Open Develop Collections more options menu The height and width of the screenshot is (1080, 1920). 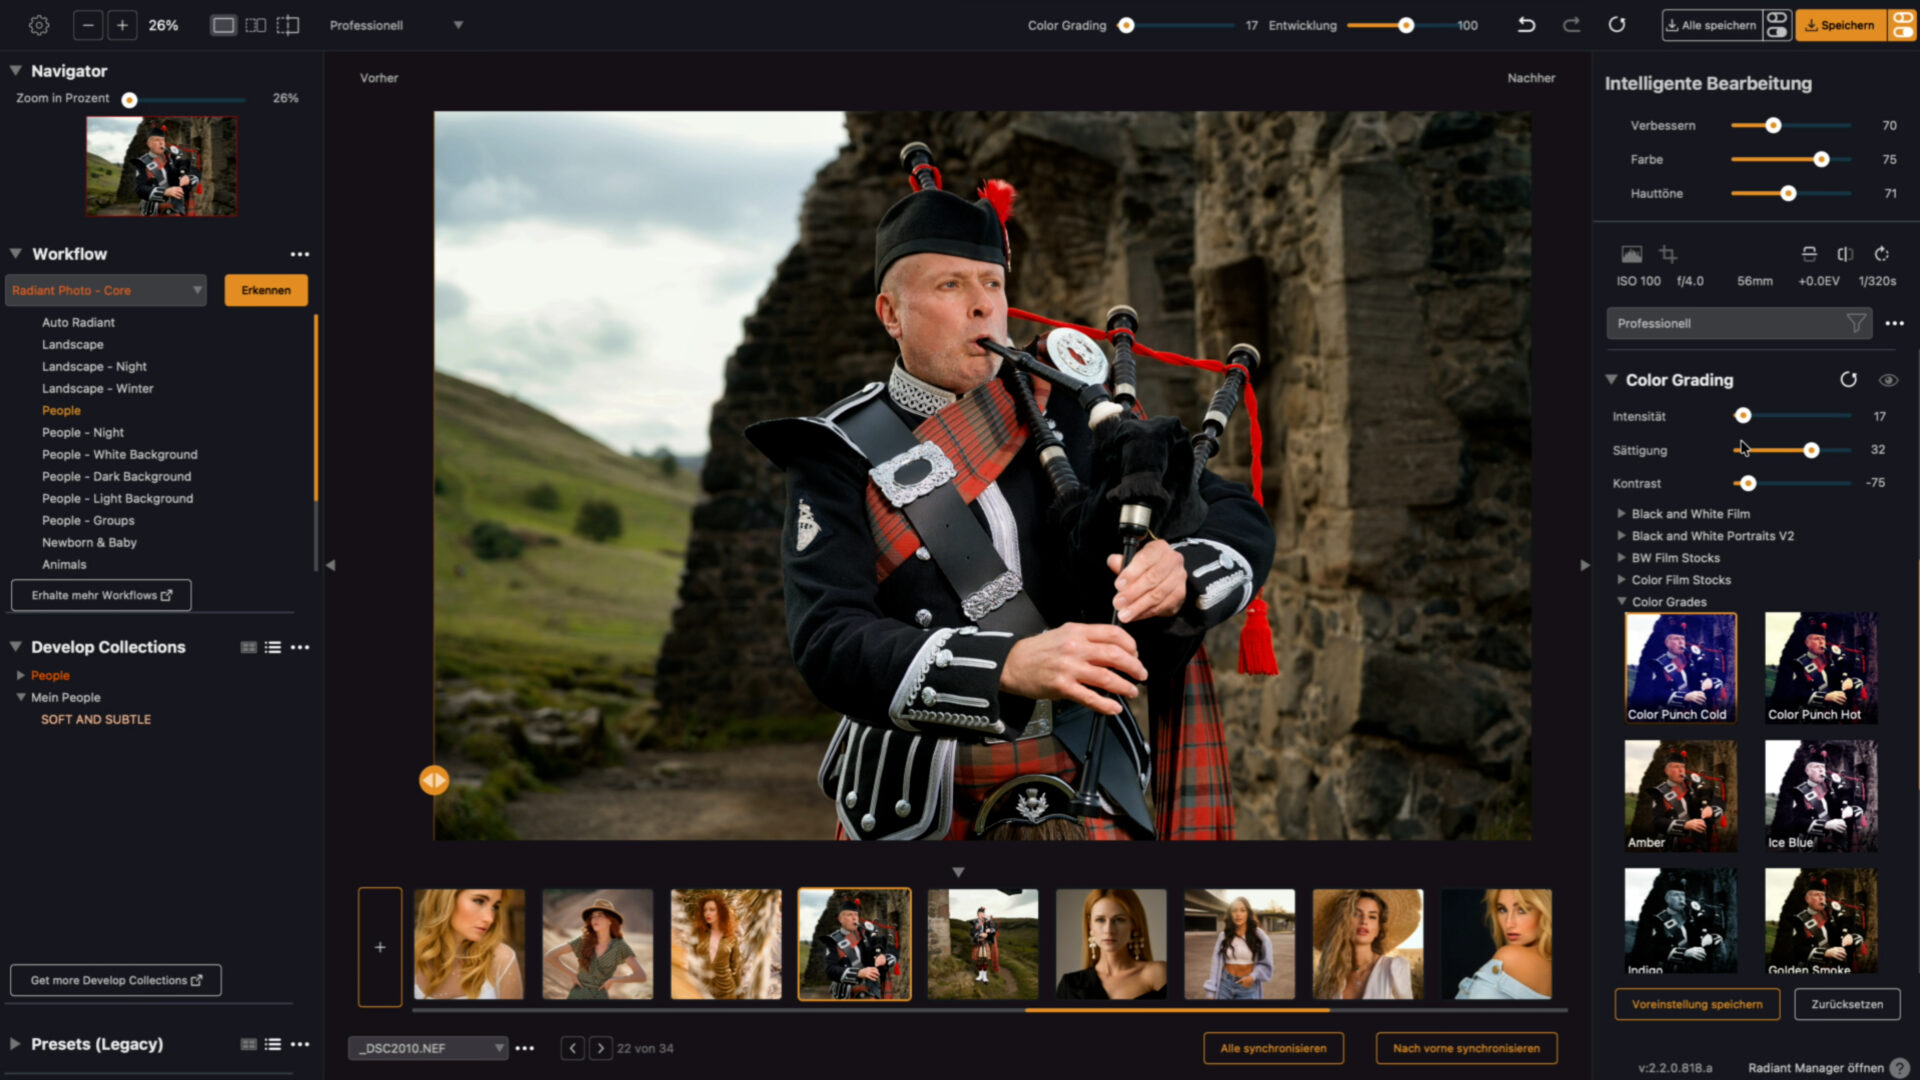(x=300, y=647)
